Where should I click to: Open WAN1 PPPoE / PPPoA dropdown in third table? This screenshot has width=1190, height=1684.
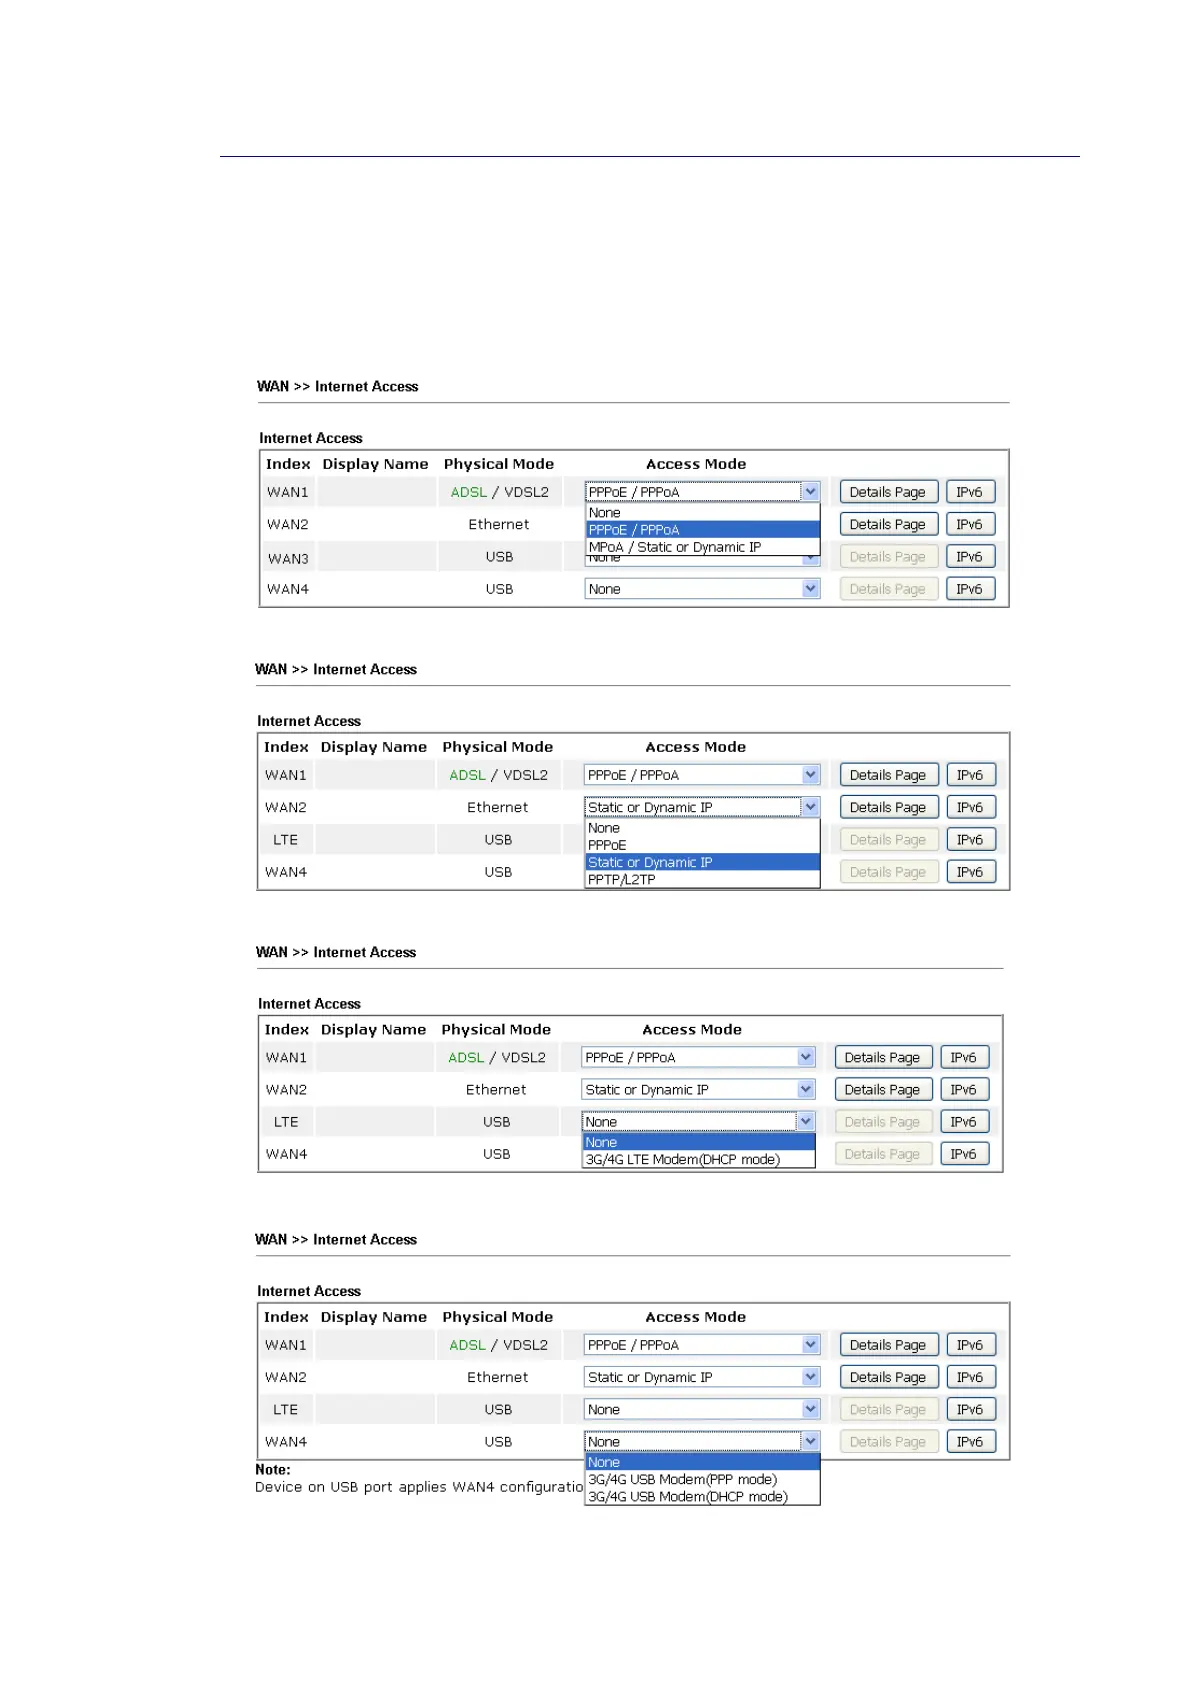698,1057
